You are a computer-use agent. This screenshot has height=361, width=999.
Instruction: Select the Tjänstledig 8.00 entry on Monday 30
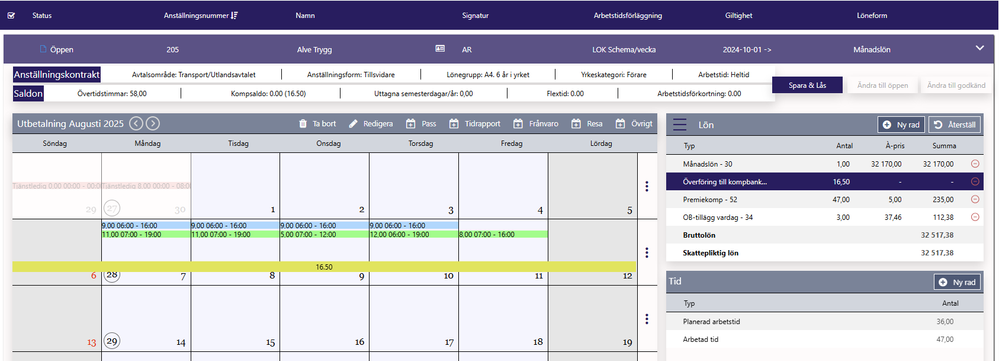(x=146, y=186)
